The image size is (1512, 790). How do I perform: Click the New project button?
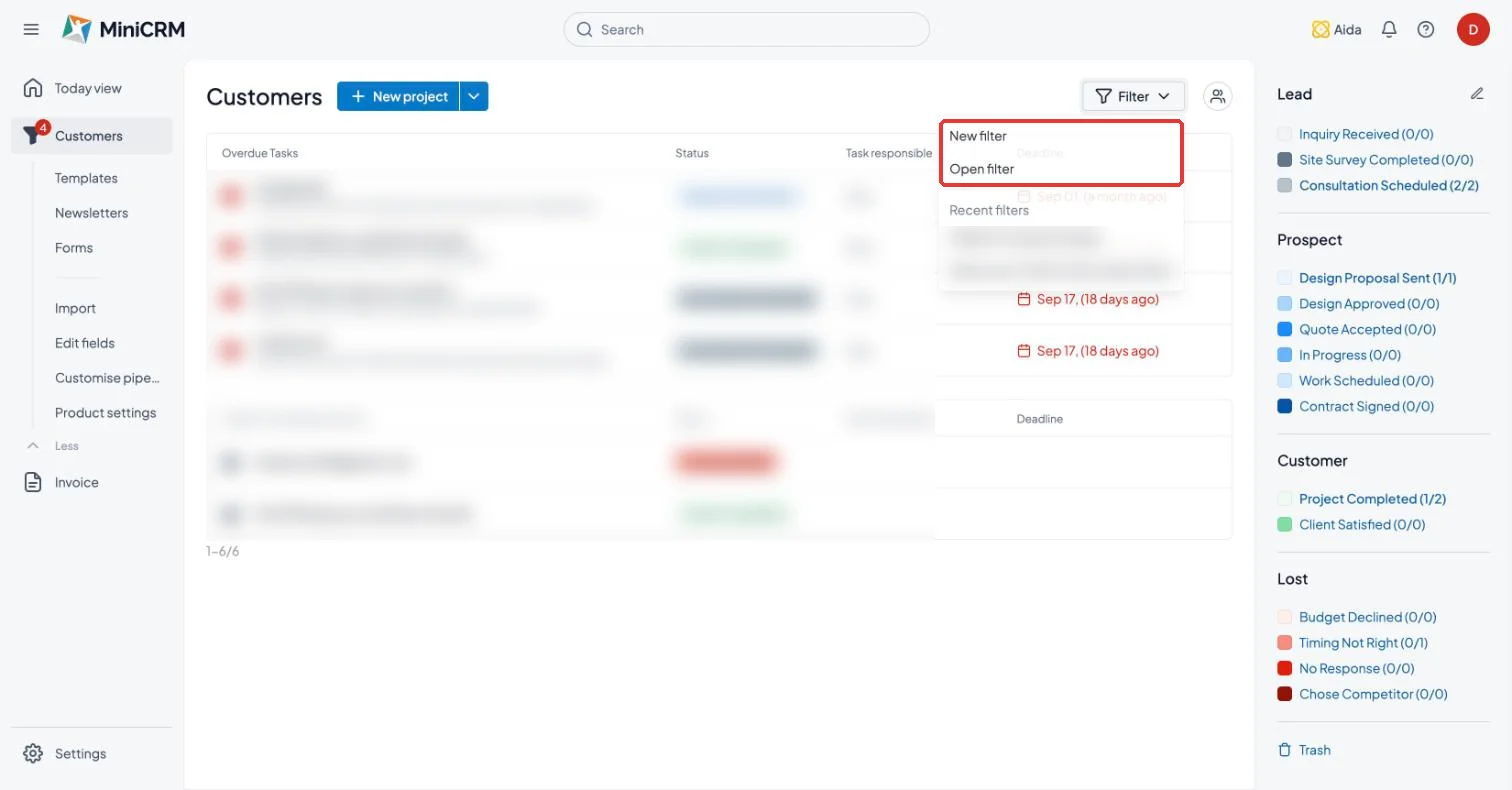coord(398,96)
